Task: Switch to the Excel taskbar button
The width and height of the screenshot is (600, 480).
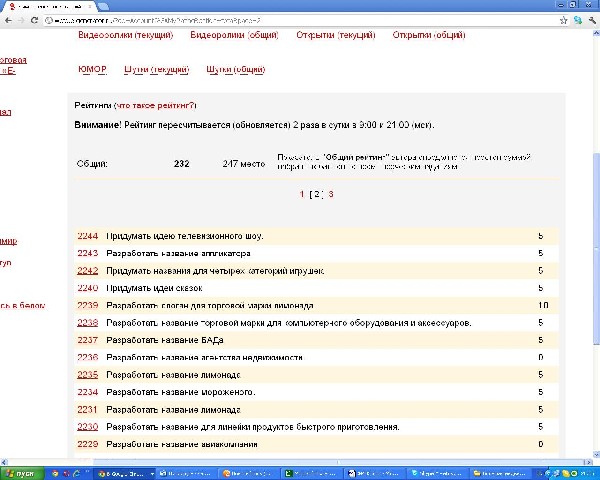Action: click(x=311, y=474)
